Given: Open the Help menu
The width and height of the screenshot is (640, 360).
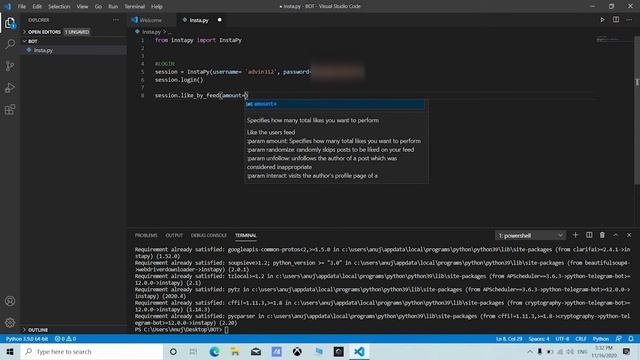Looking at the screenshot, I should pos(157,6).
